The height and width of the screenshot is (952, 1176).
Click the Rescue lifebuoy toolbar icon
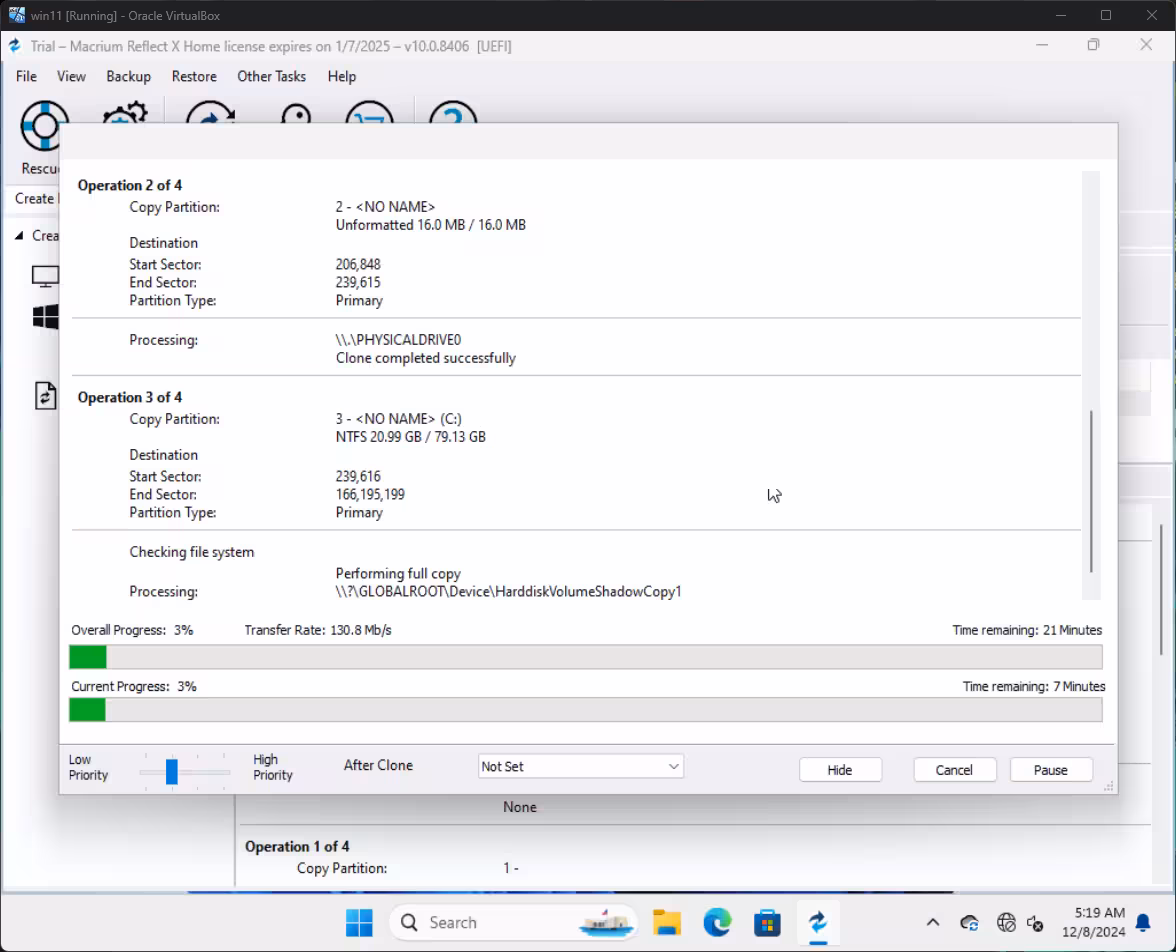pyautogui.click(x=44, y=126)
